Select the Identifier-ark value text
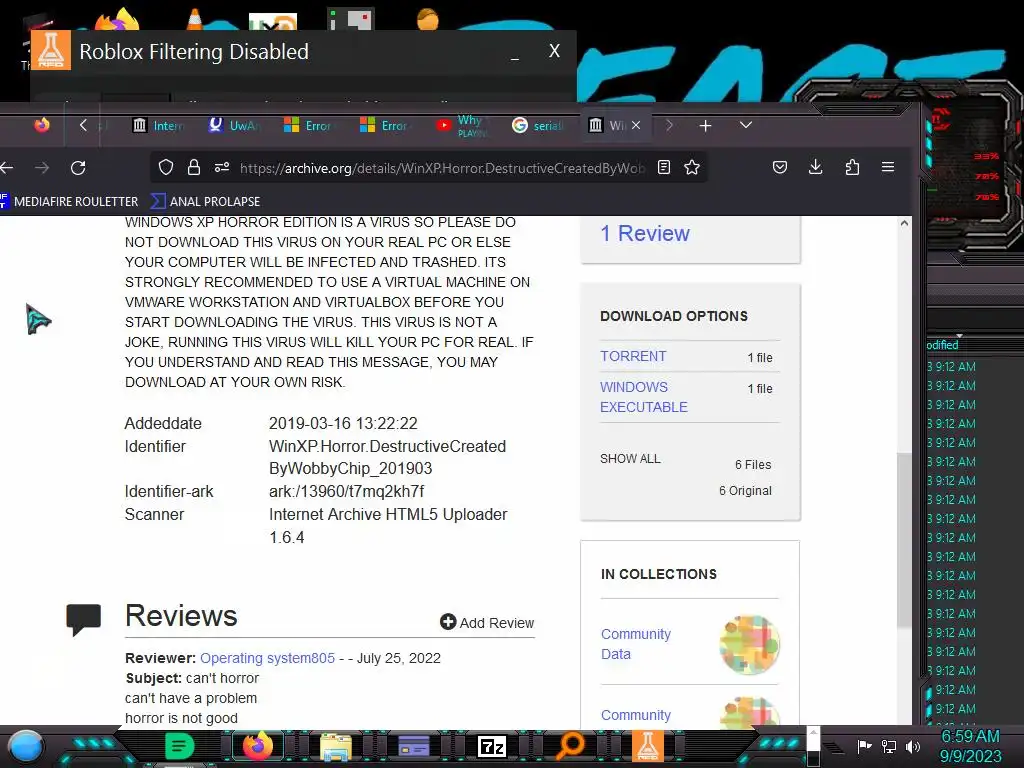 [x=346, y=491]
